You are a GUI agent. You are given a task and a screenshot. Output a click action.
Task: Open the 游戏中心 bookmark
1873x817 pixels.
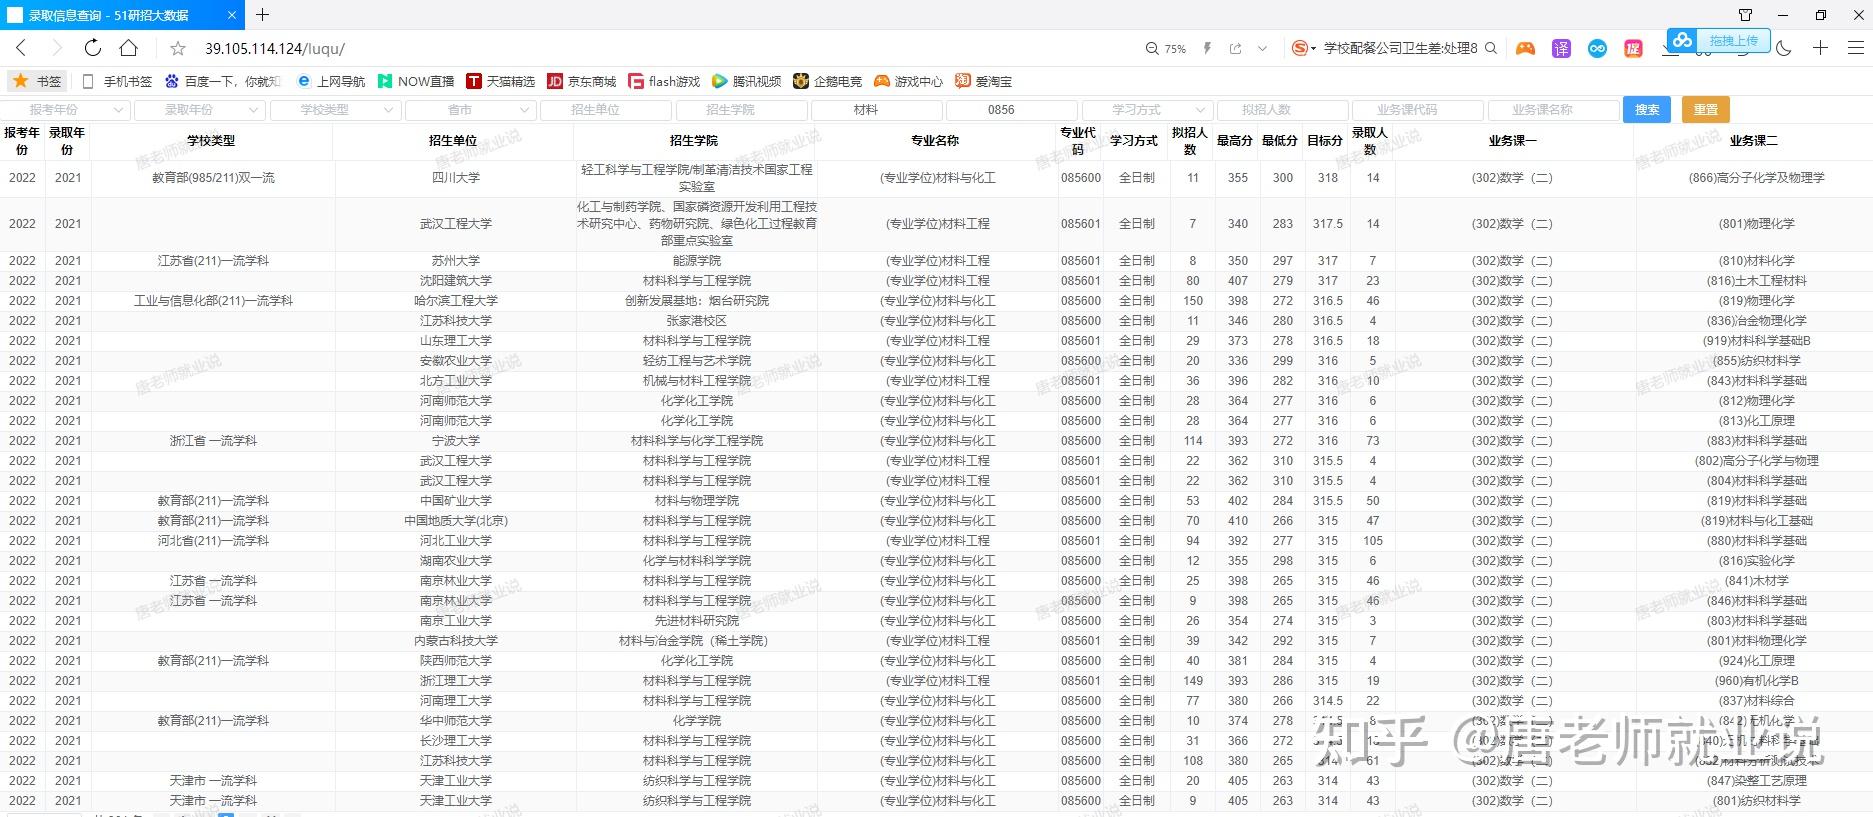click(x=908, y=81)
